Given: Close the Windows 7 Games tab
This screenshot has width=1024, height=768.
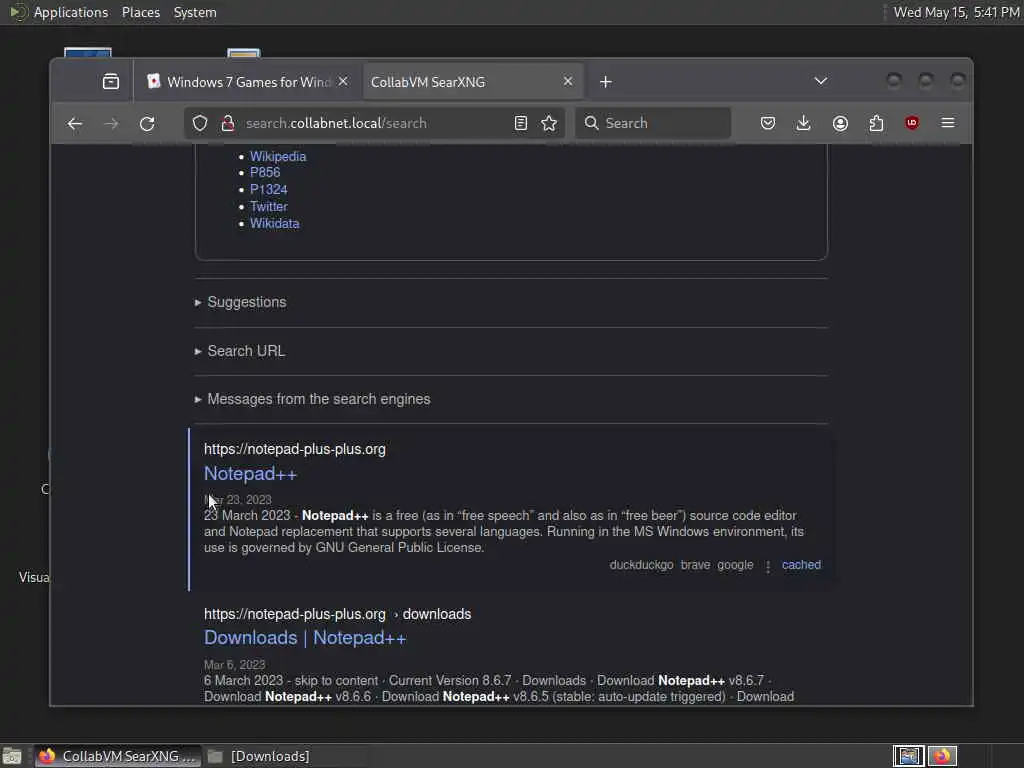Looking at the screenshot, I should pyautogui.click(x=344, y=81).
